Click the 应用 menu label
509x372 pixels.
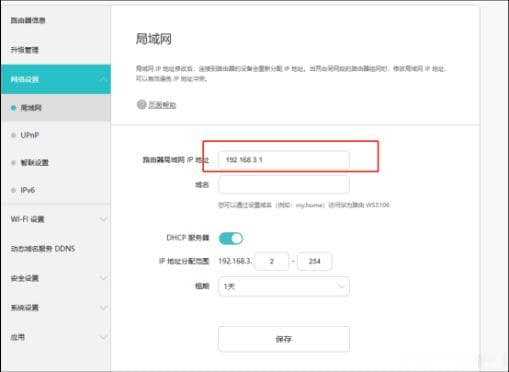coord(18,337)
